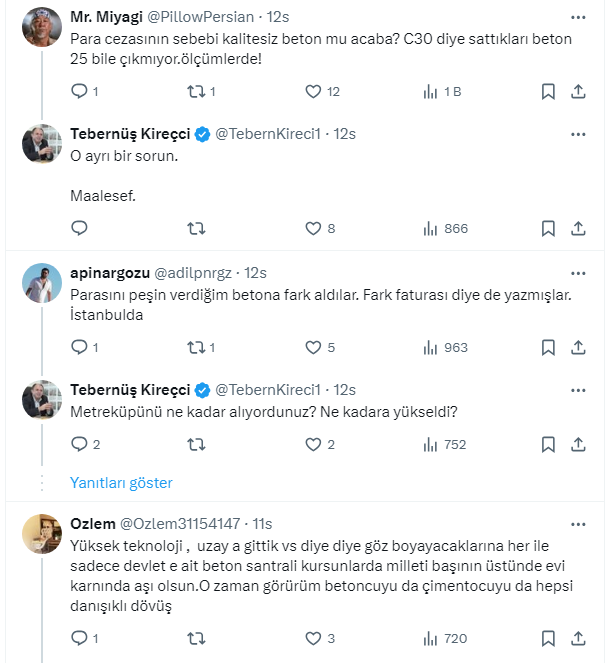Image resolution: width=611 pixels, height=663 pixels.
Task: Retweet Mr. Miyagi's tweet
Action: pyautogui.click(x=196, y=92)
